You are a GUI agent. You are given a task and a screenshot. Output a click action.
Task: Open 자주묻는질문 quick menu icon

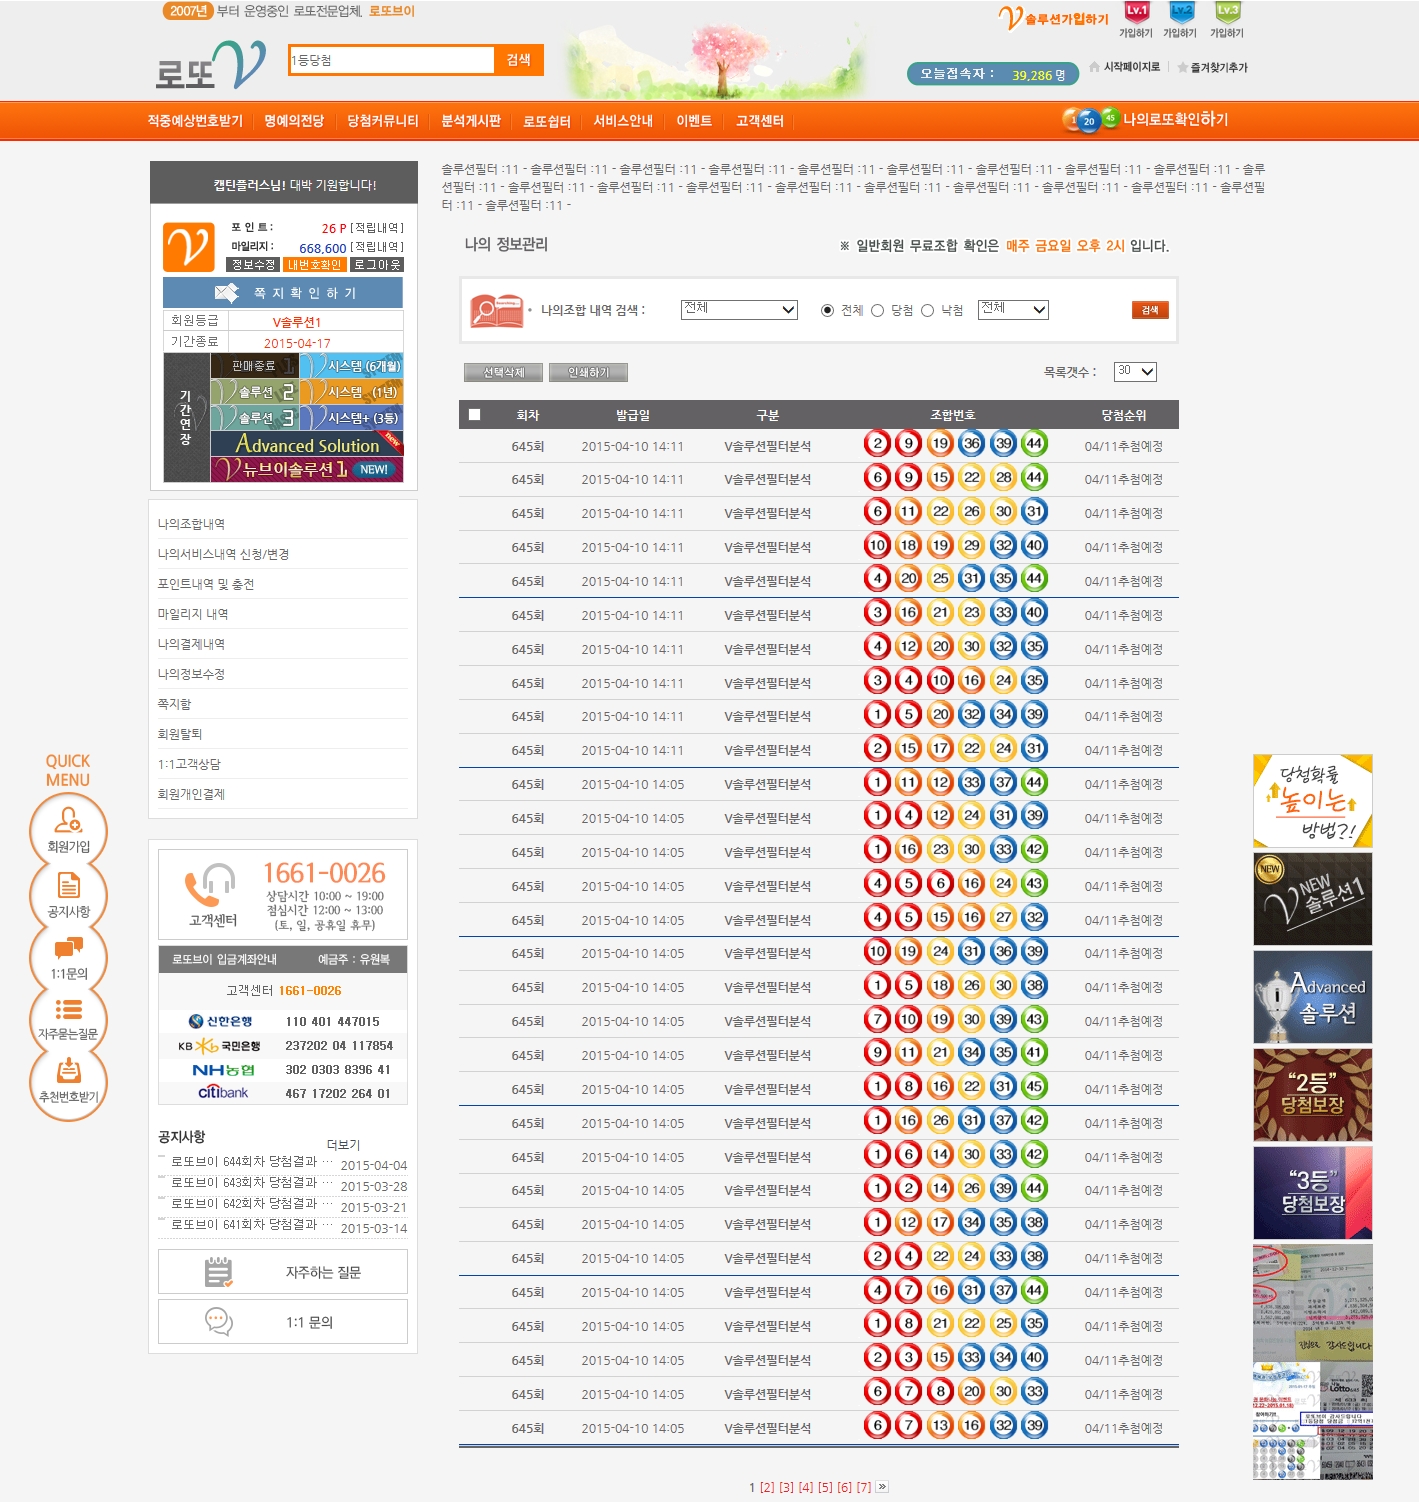(x=68, y=1016)
